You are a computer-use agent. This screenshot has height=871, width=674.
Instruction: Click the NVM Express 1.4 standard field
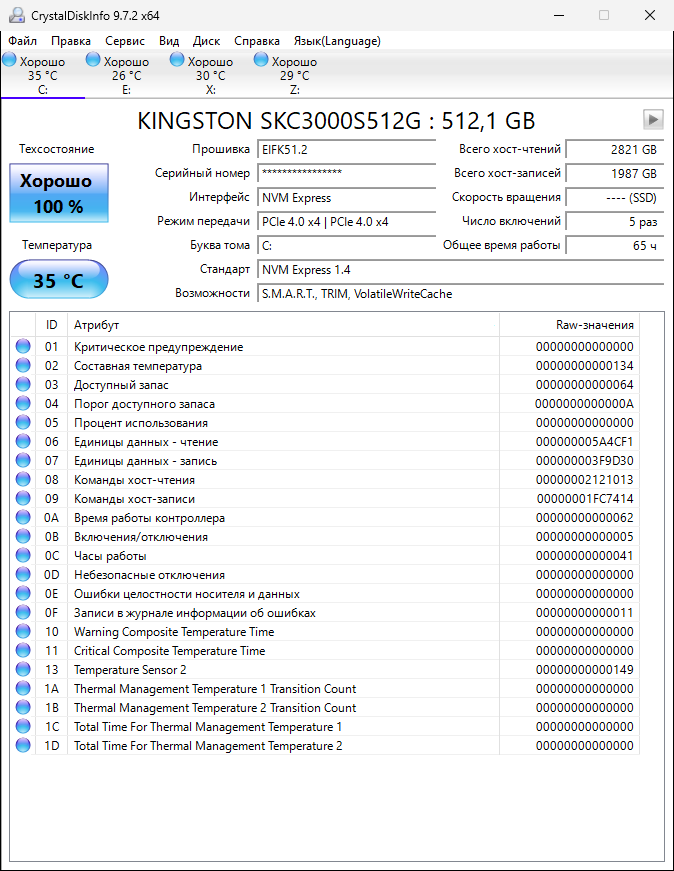461,270
